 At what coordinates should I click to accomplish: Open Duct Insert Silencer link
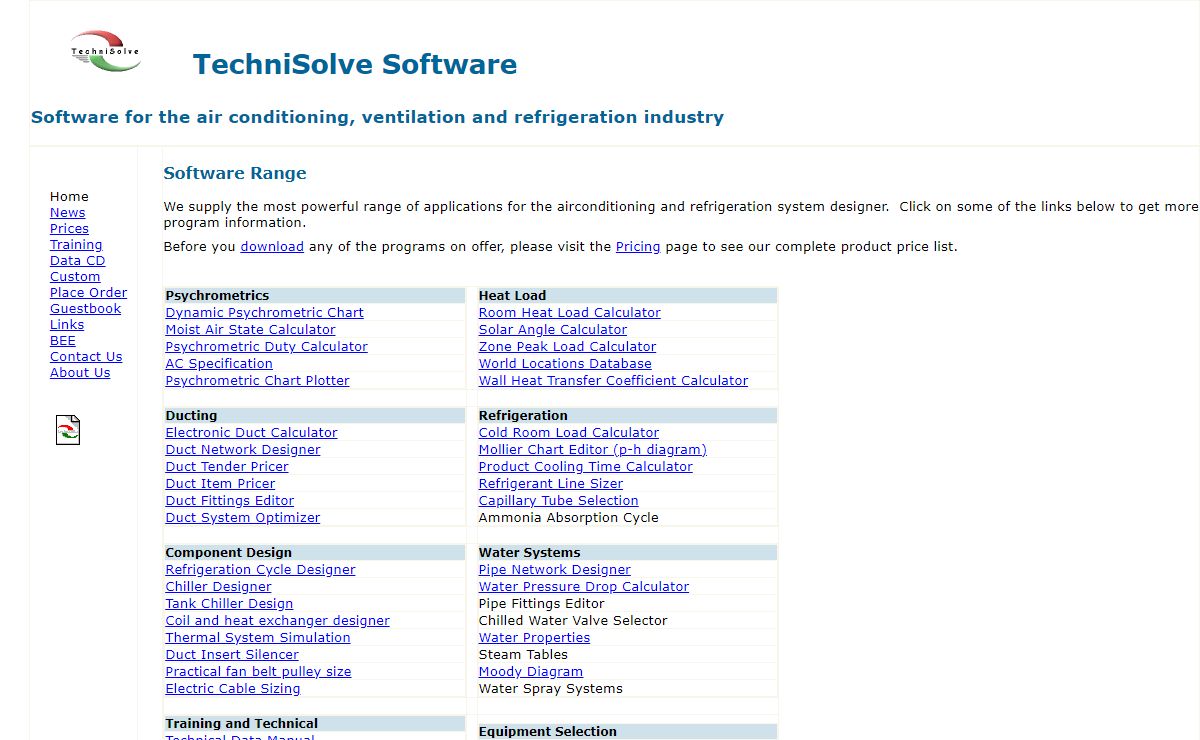(x=232, y=655)
